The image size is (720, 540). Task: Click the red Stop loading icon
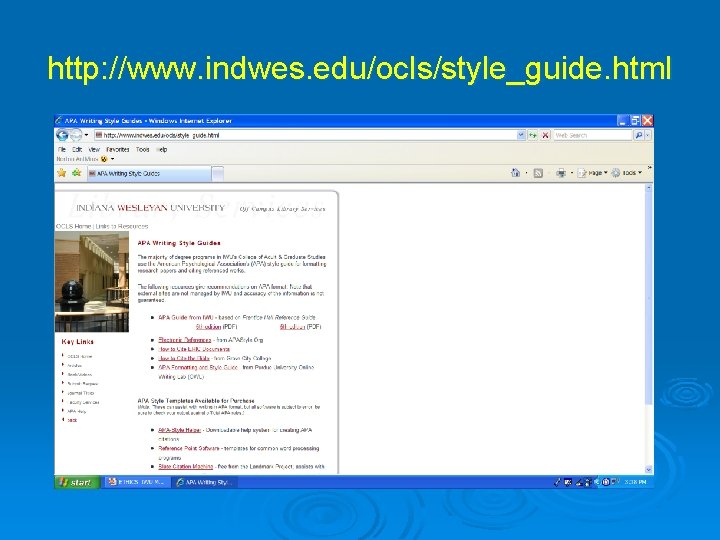[x=545, y=135]
